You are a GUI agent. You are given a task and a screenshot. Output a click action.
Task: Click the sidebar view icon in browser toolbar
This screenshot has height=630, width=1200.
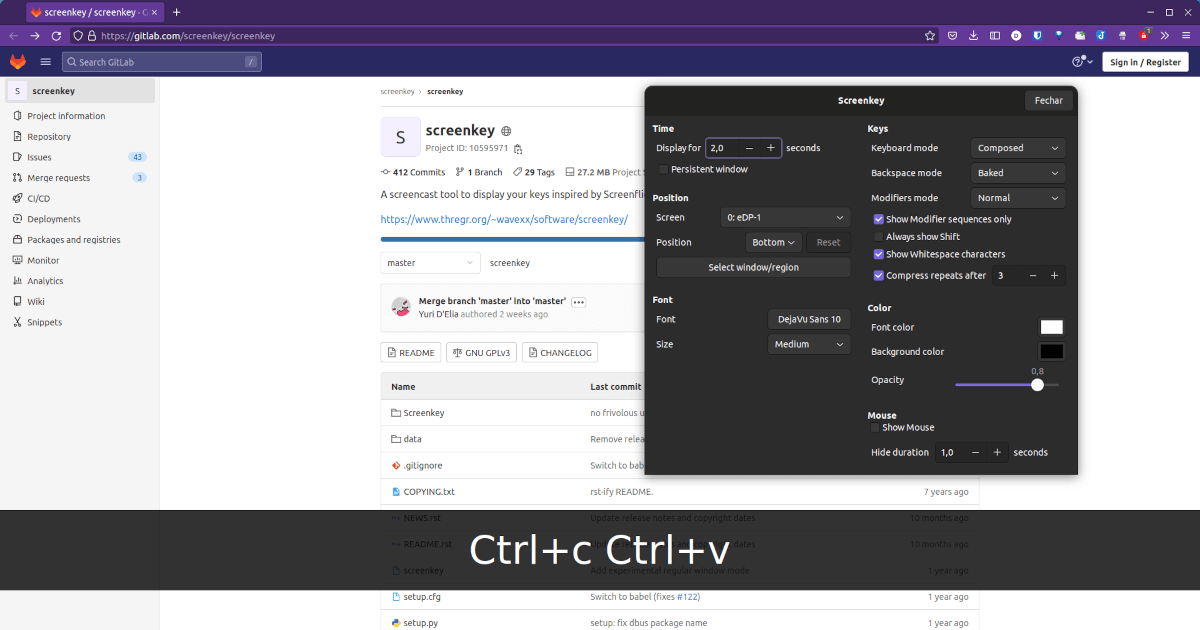tap(994, 36)
